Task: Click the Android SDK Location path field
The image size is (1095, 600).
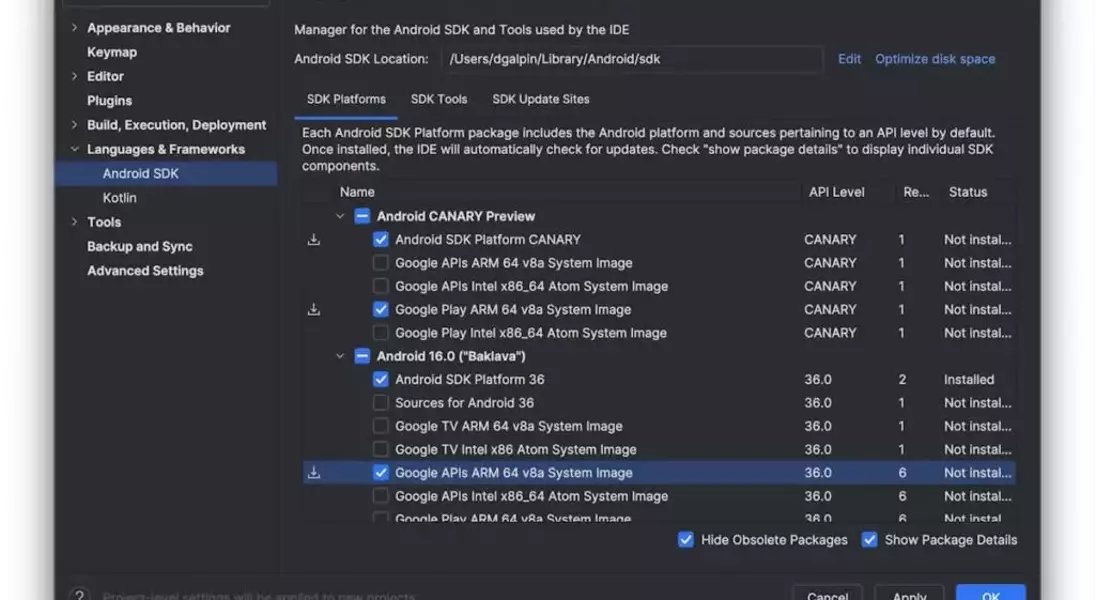Action: 632,59
